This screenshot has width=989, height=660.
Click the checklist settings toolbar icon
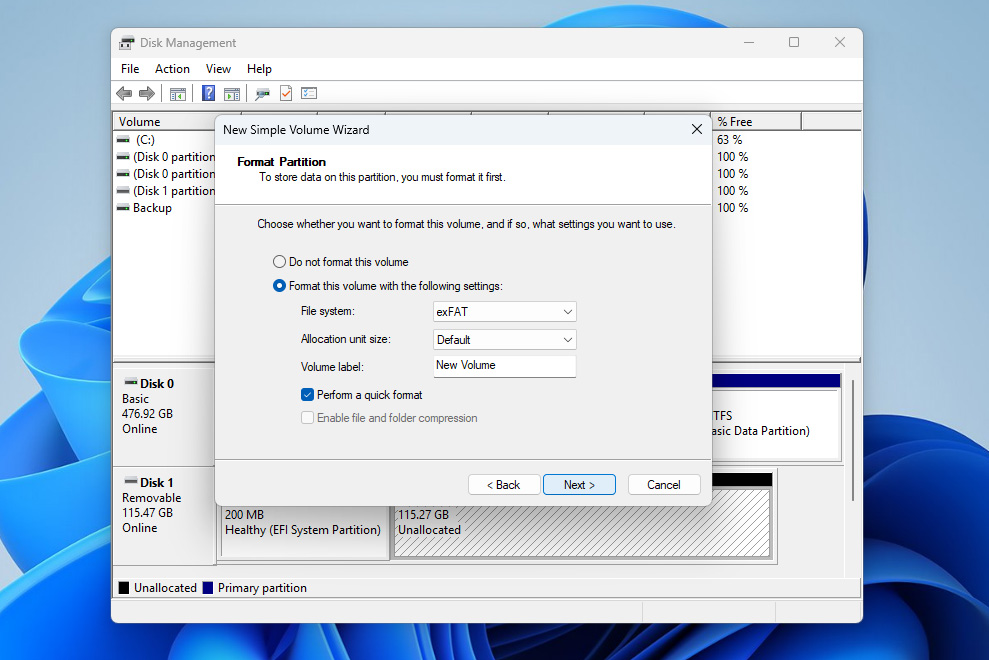[x=309, y=93]
